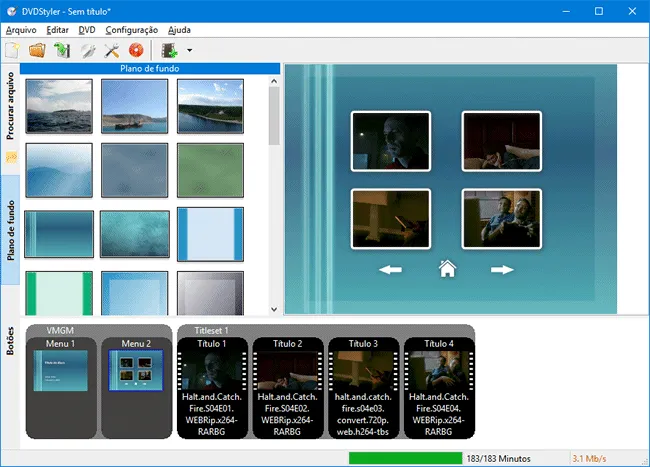Select the turquoise cloudy texture background
The height and width of the screenshot is (467, 650).
135,234
